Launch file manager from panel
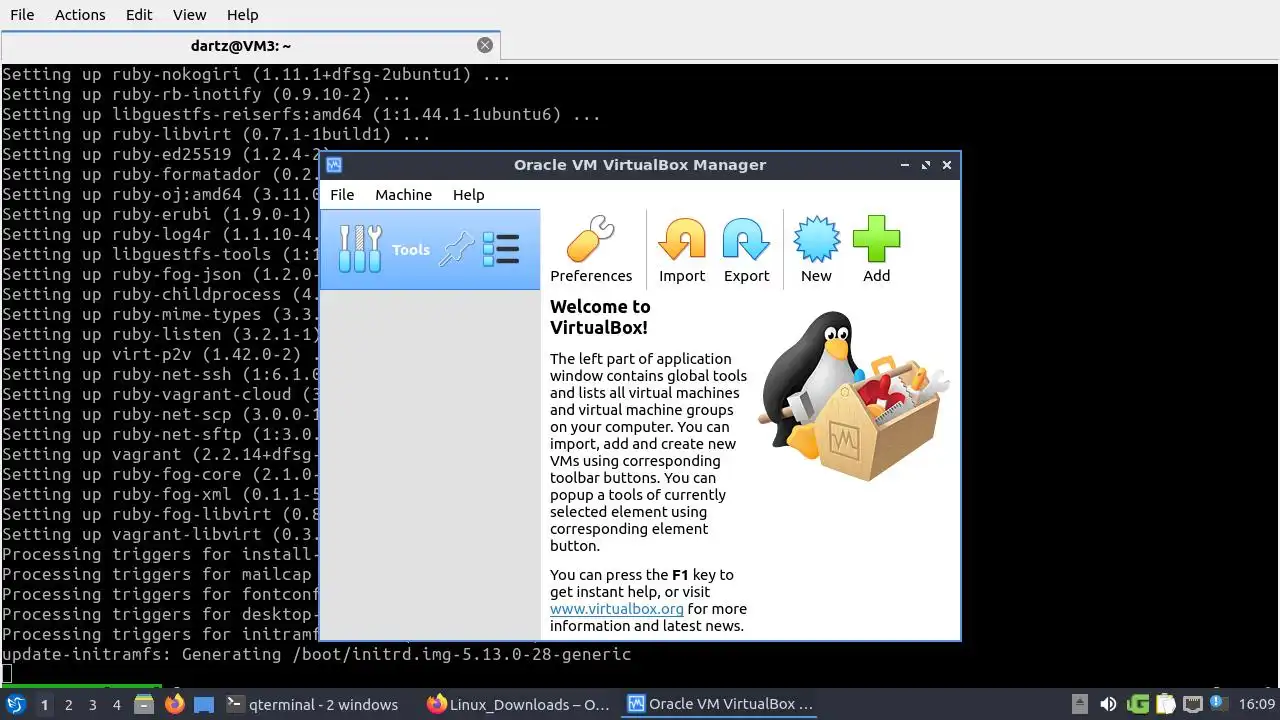Viewport: 1280px width, 720px height. pyautogui.click(x=144, y=704)
